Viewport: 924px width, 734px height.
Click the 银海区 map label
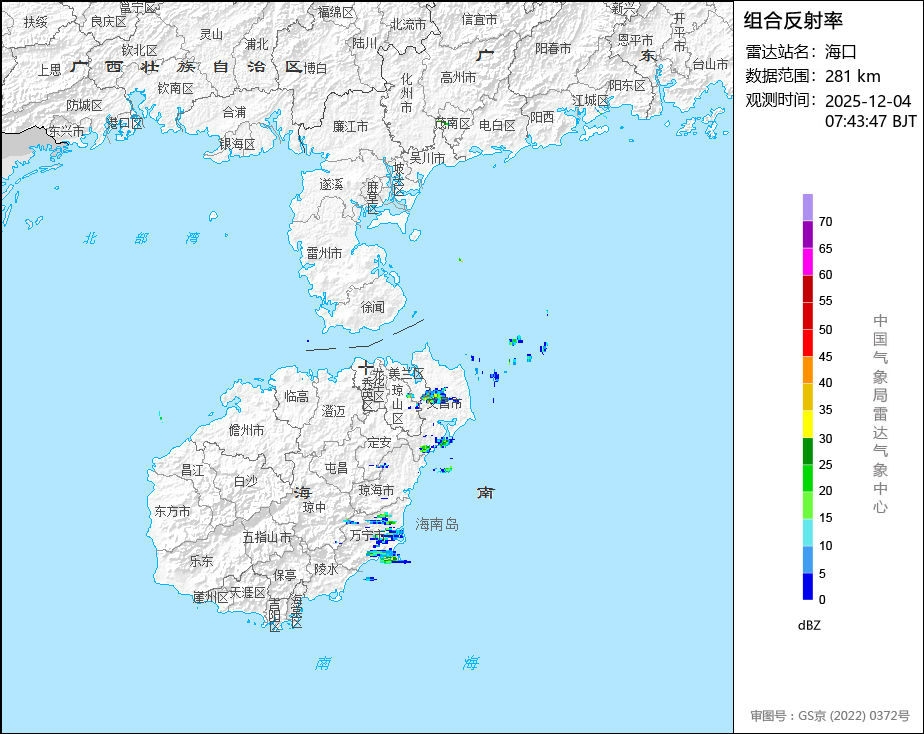pos(237,144)
